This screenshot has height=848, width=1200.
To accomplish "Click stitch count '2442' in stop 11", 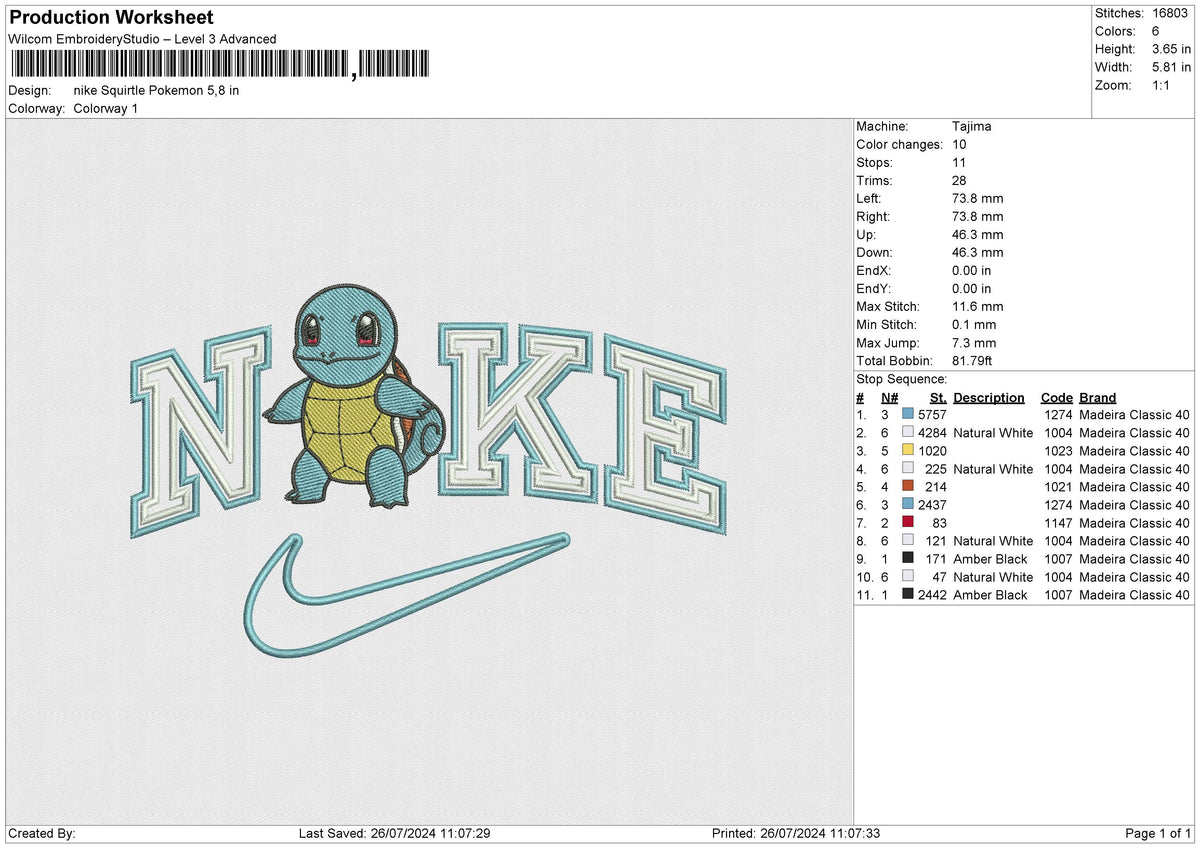I will click(932, 595).
